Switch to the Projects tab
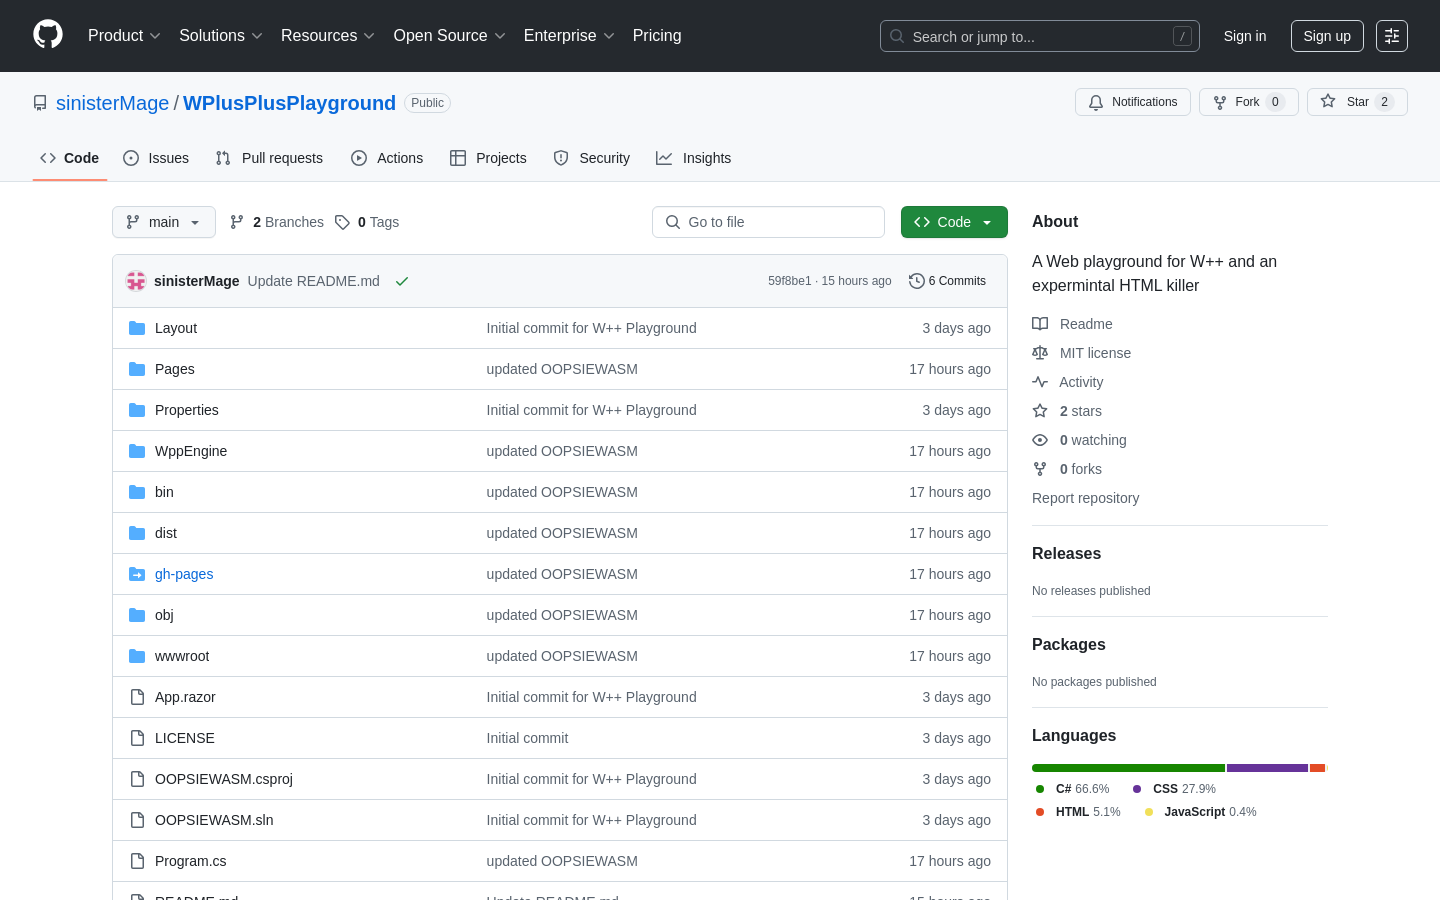The width and height of the screenshot is (1440, 900). (x=488, y=158)
